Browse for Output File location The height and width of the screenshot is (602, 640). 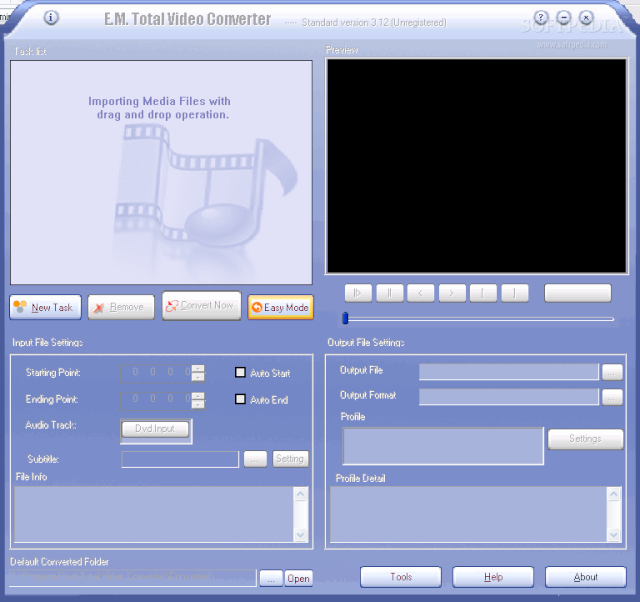tap(612, 372)
